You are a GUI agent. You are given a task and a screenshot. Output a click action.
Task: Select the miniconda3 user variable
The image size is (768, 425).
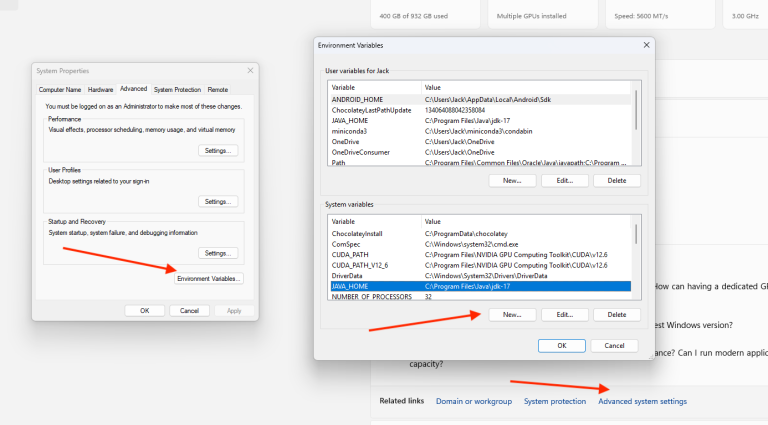coord(350,130)
